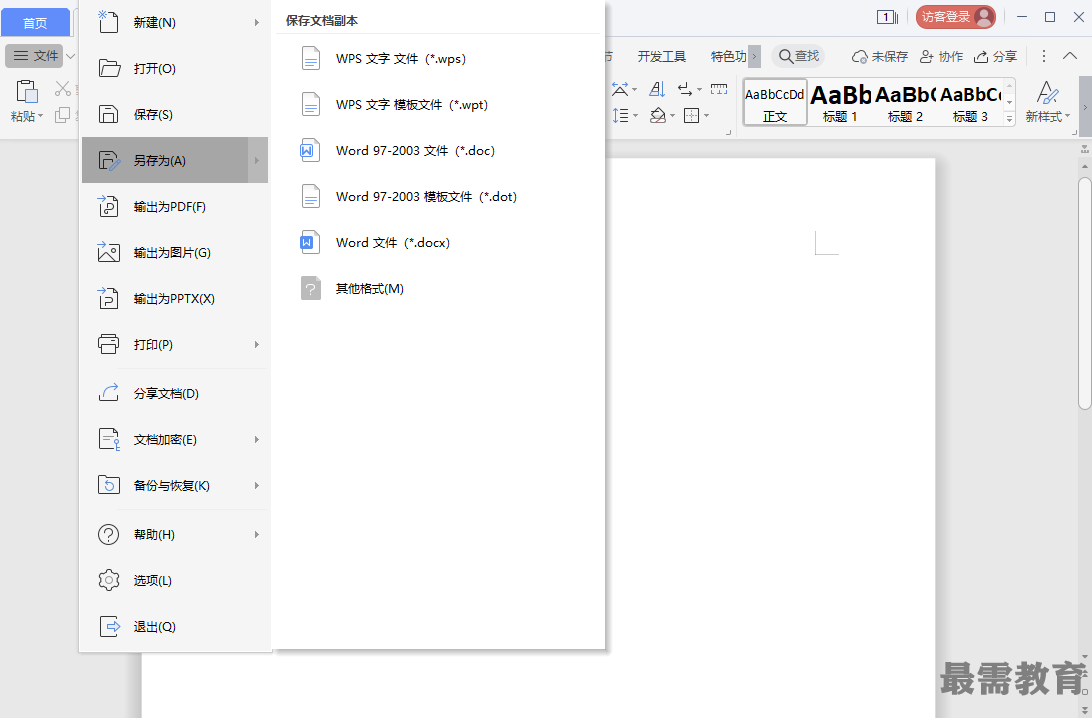Click the share arrow icon beside 分享文档
The height and width of the screenshot is (718, 1092).
point(109,393)
